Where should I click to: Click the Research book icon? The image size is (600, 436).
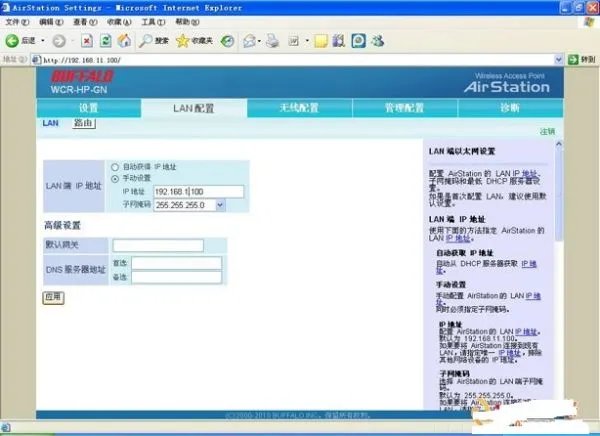click(339, 41)
